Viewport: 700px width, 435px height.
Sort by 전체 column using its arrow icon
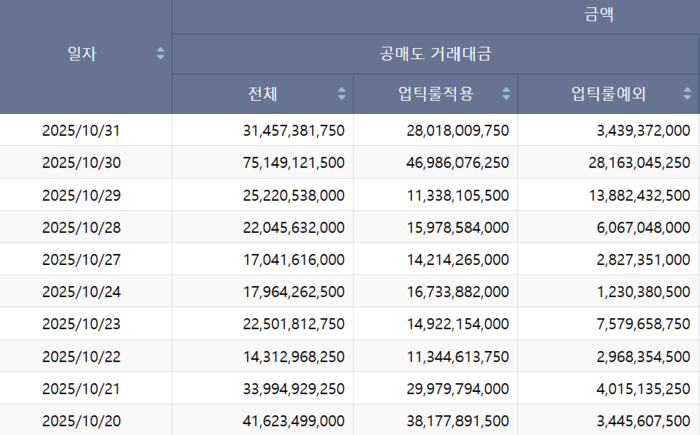[342, 94]
